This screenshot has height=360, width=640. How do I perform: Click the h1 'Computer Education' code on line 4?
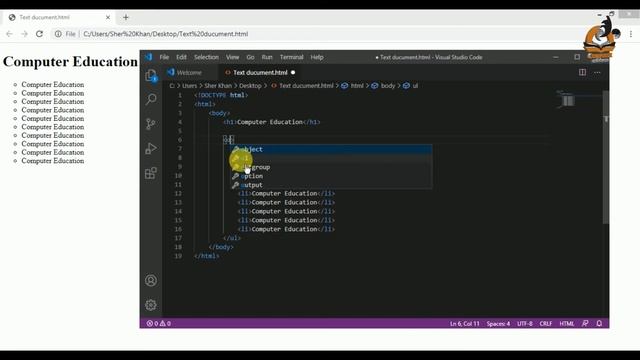coord(271,122)
